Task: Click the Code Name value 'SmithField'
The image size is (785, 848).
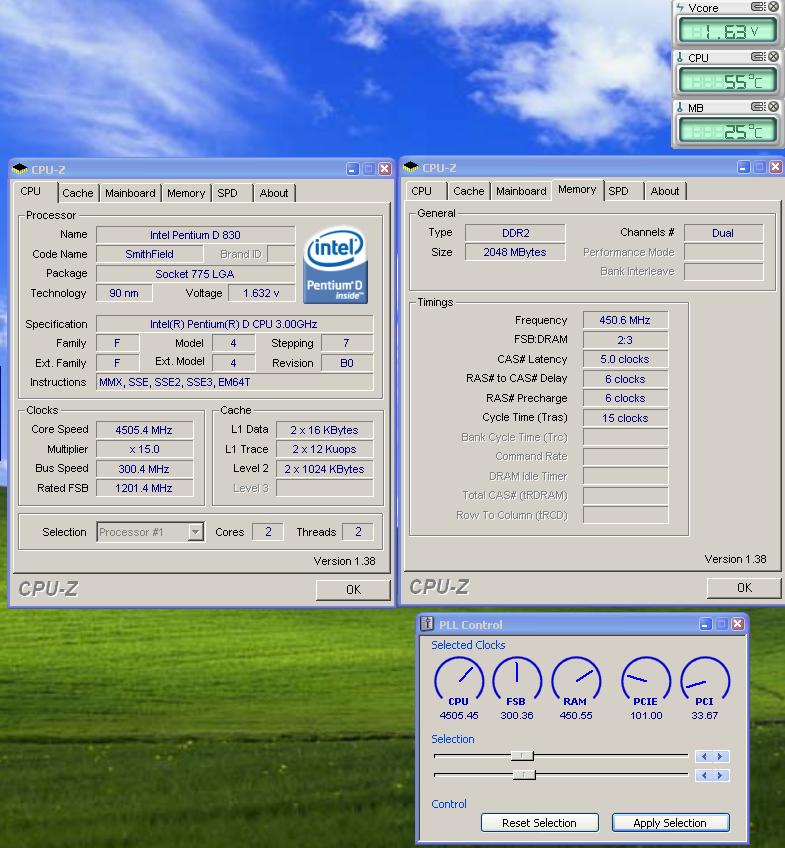Action: coord(149,254)
